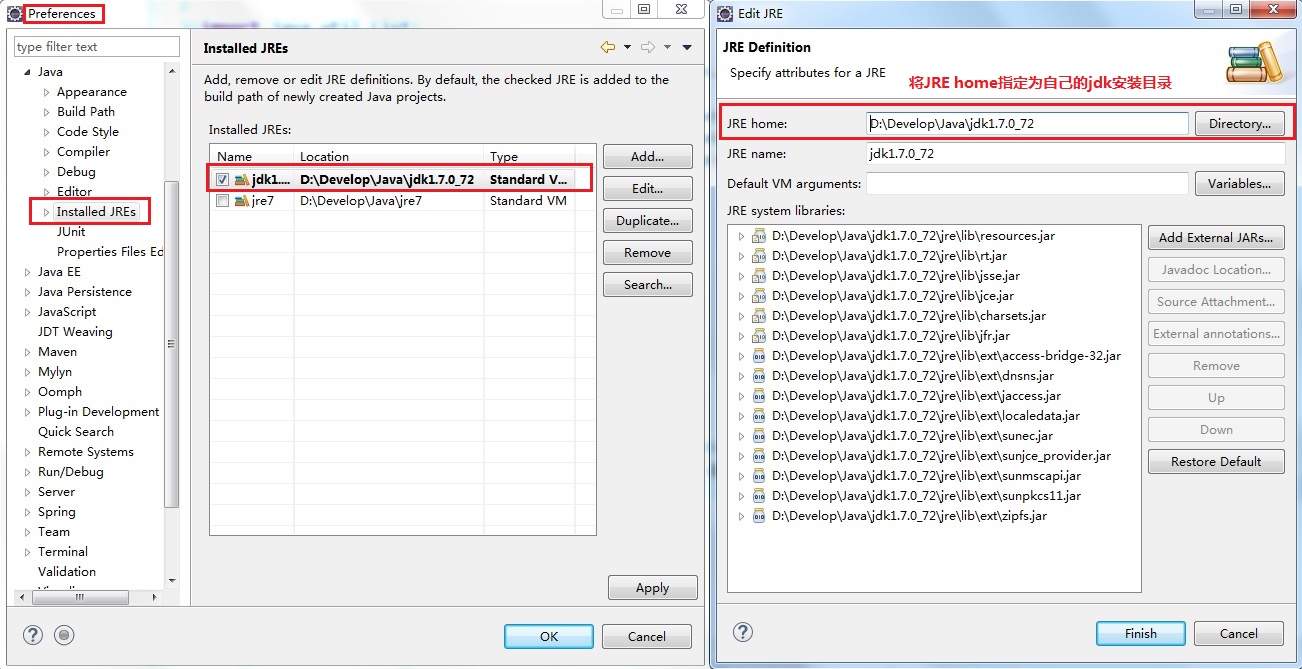Click OK in Preferences dialog

coord(549,636)
